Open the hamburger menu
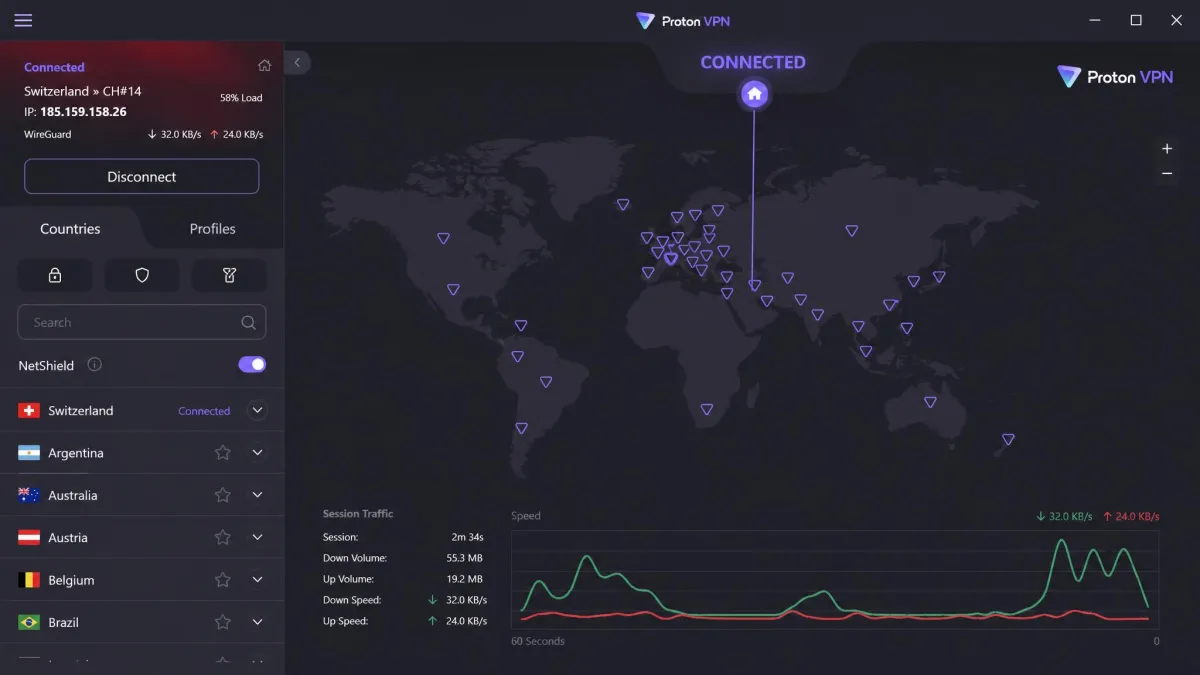The height and width of the screenshot is (675, 1200). click(23, 21)
